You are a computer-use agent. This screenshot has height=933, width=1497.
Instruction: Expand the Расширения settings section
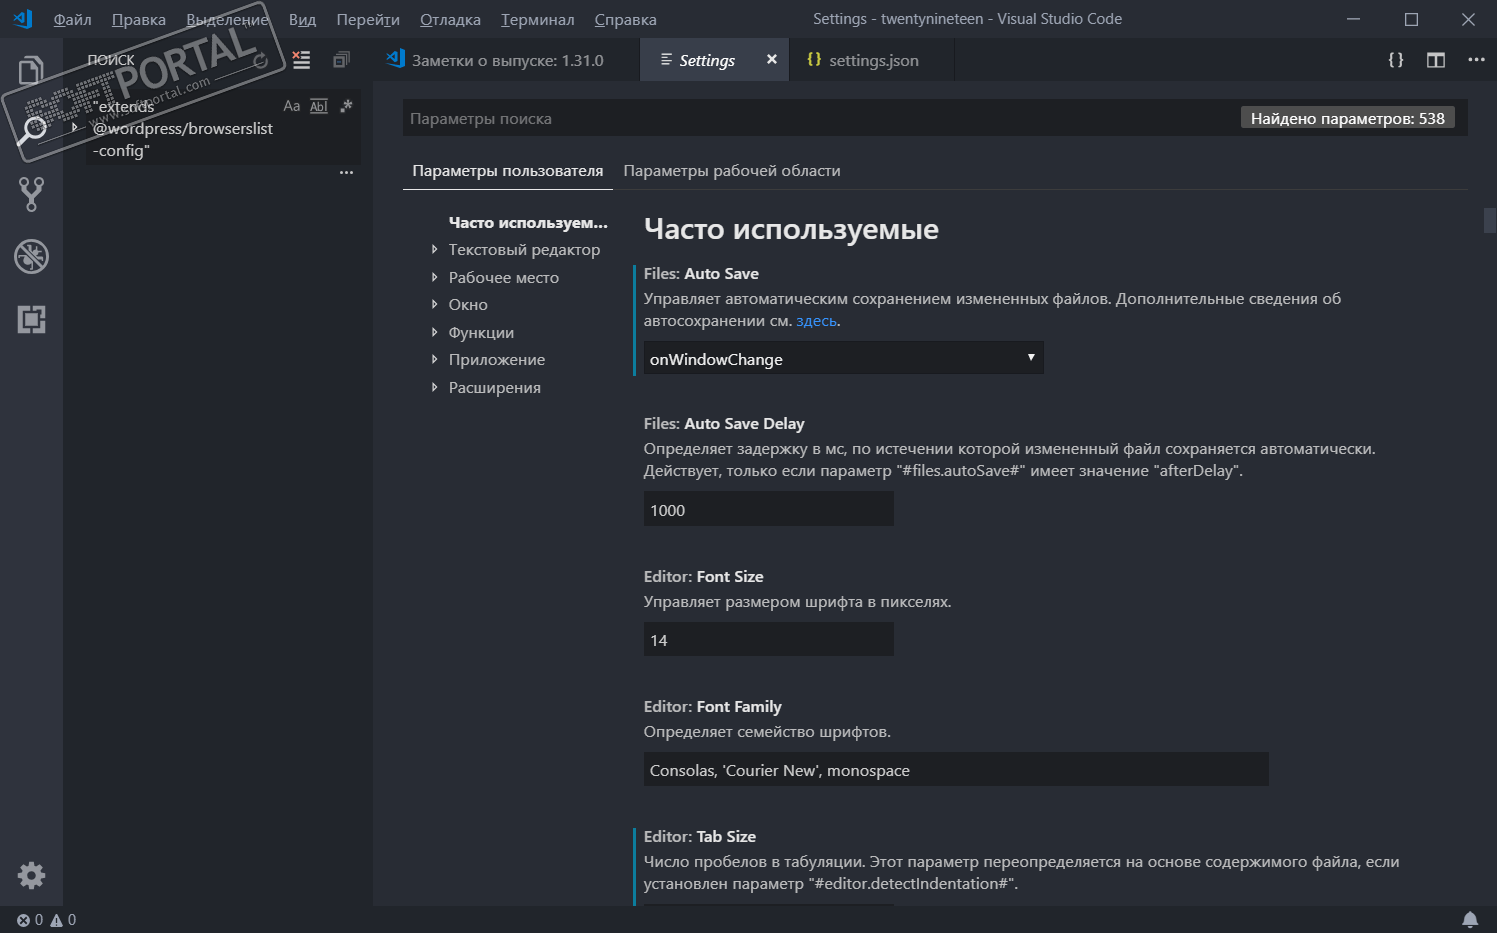[494, 388]
